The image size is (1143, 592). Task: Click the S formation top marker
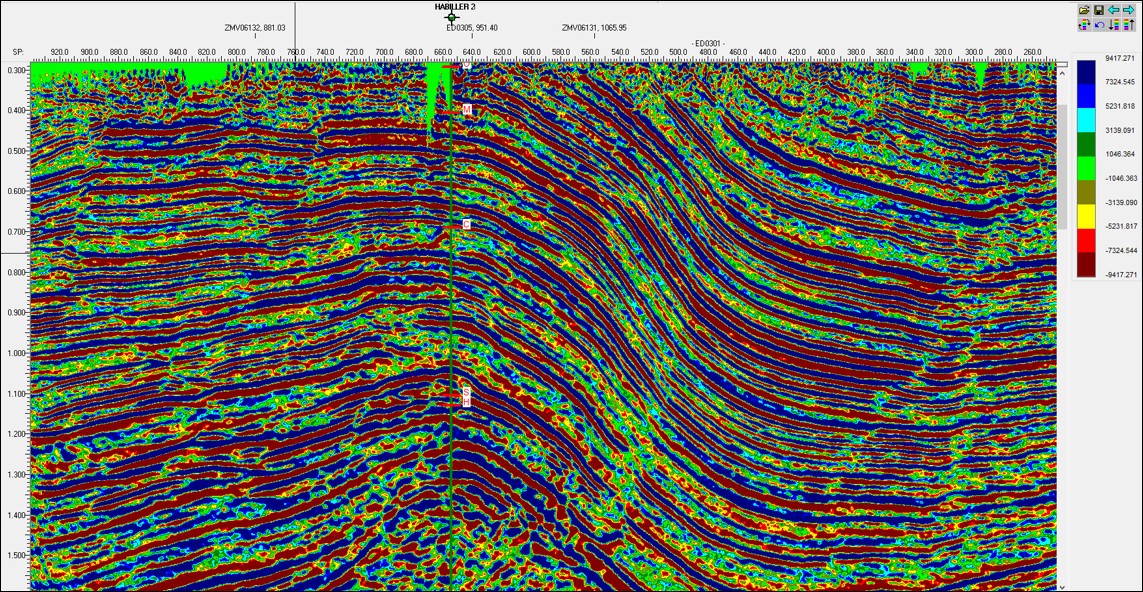click(x=466, y=392)
